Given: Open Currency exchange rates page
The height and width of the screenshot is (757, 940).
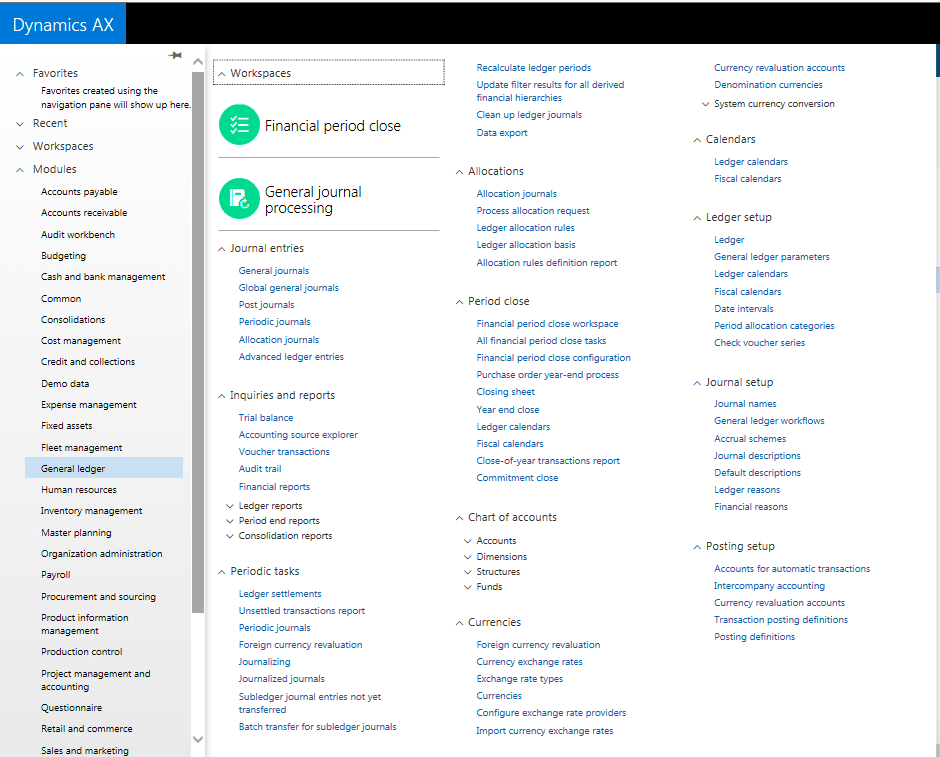Looking at the screenshot, I should (x=529, y=662).
